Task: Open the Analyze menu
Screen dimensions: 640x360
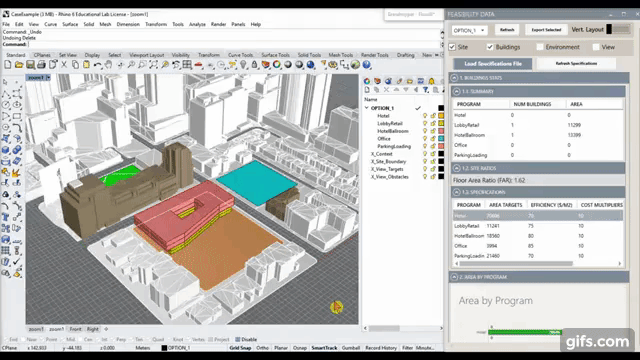Action: coord(197,24)
